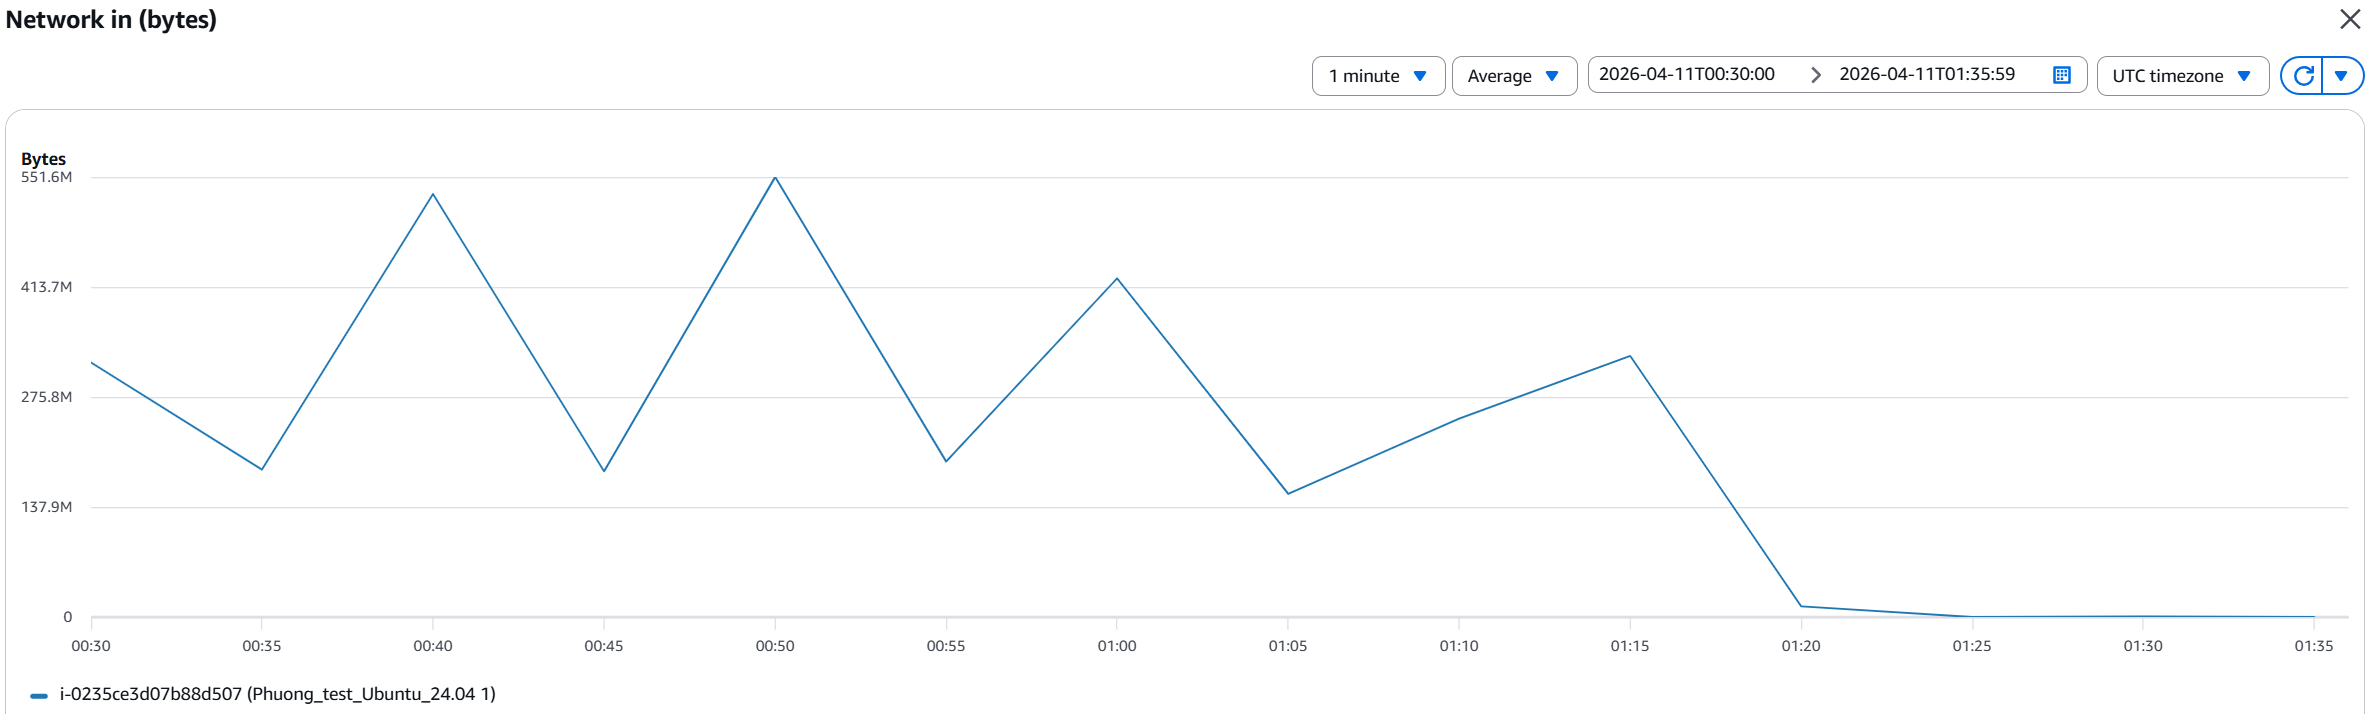Image resolution: width=2374 pixels, height=714 pixels.
Task: Click the arrow between the date fields
Action: 1815,75
